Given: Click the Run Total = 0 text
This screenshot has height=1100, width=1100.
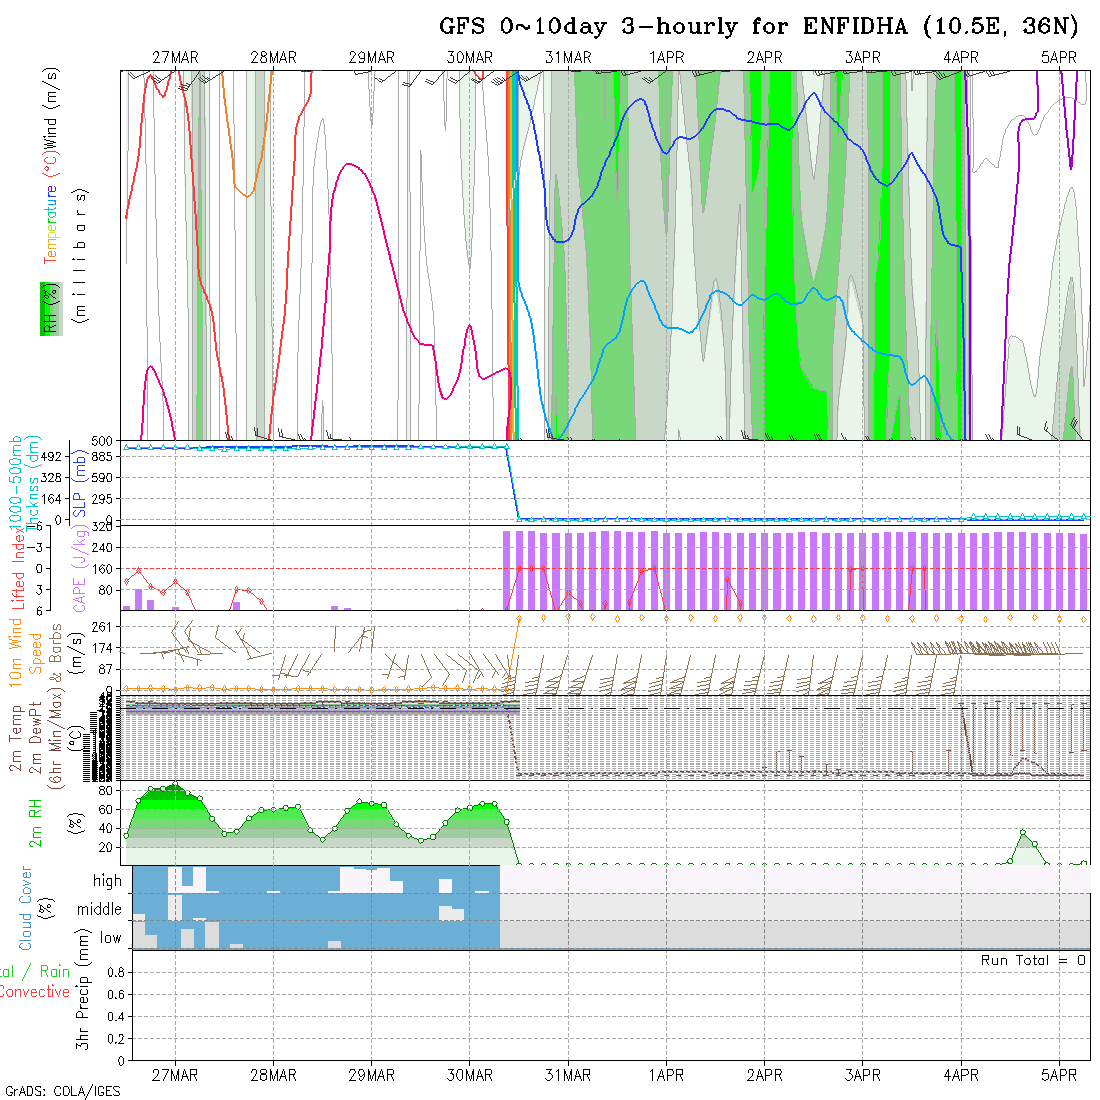Looking at the screenshot, I should [x=1033, y=960].
